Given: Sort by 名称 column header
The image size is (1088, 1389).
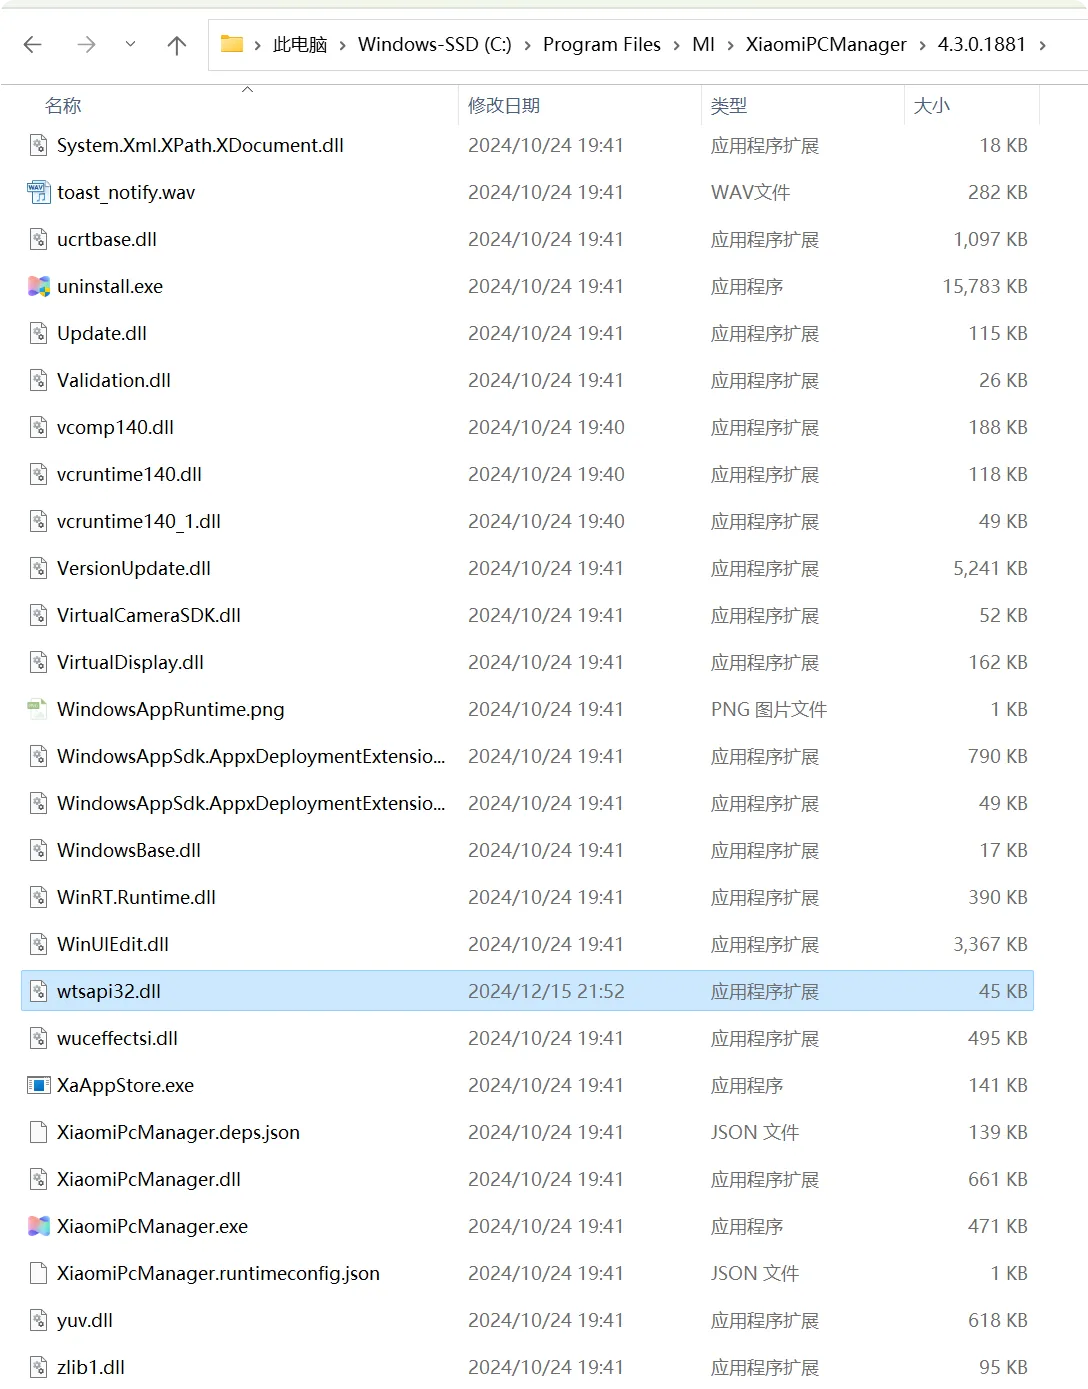Looking at the screenshot, I should click(63, 106).
